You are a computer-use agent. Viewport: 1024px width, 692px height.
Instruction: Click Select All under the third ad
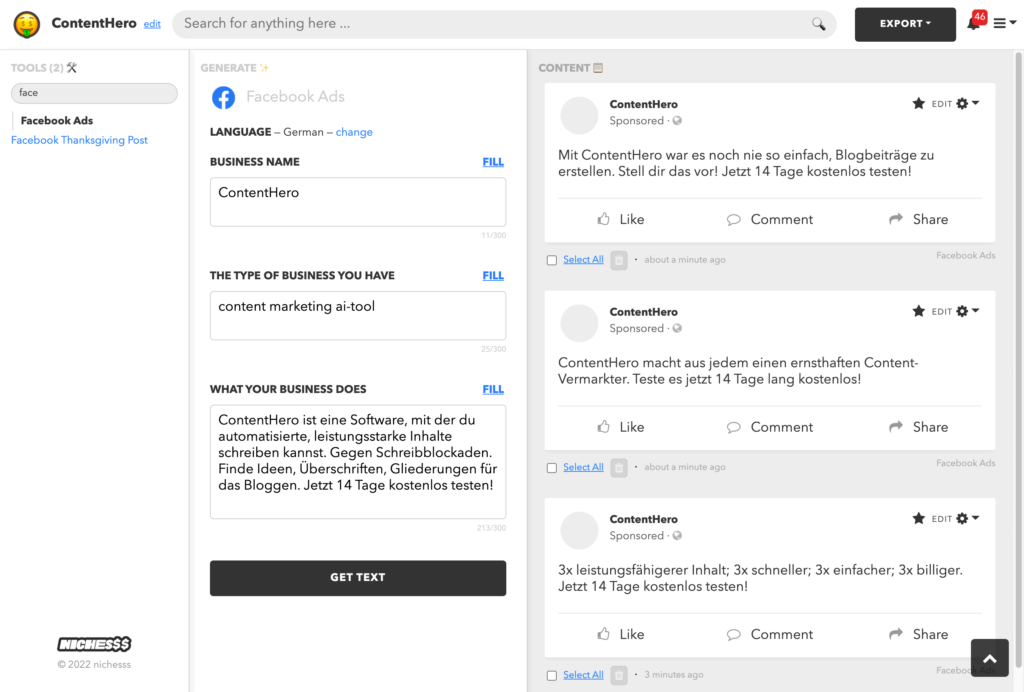click(583, 675)
